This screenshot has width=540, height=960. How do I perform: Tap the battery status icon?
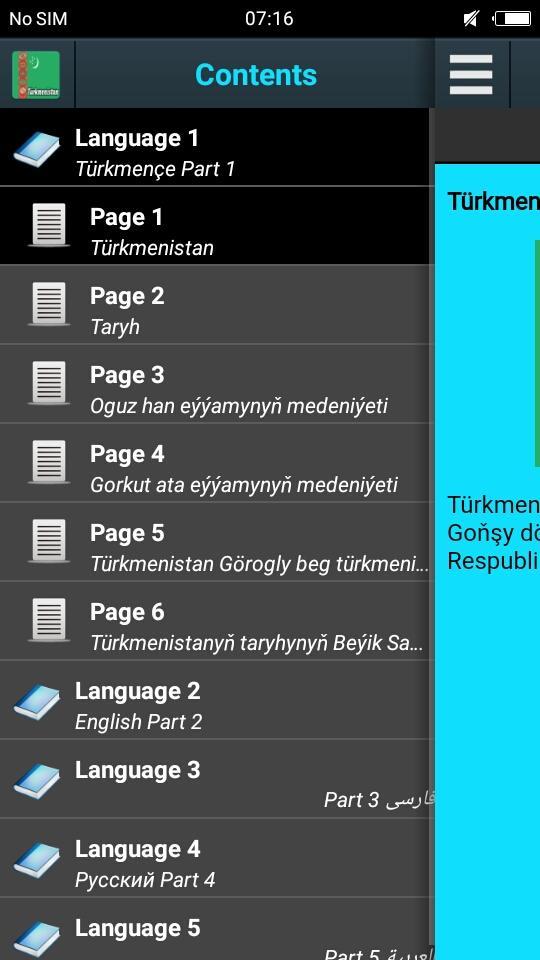click(512, 19)
